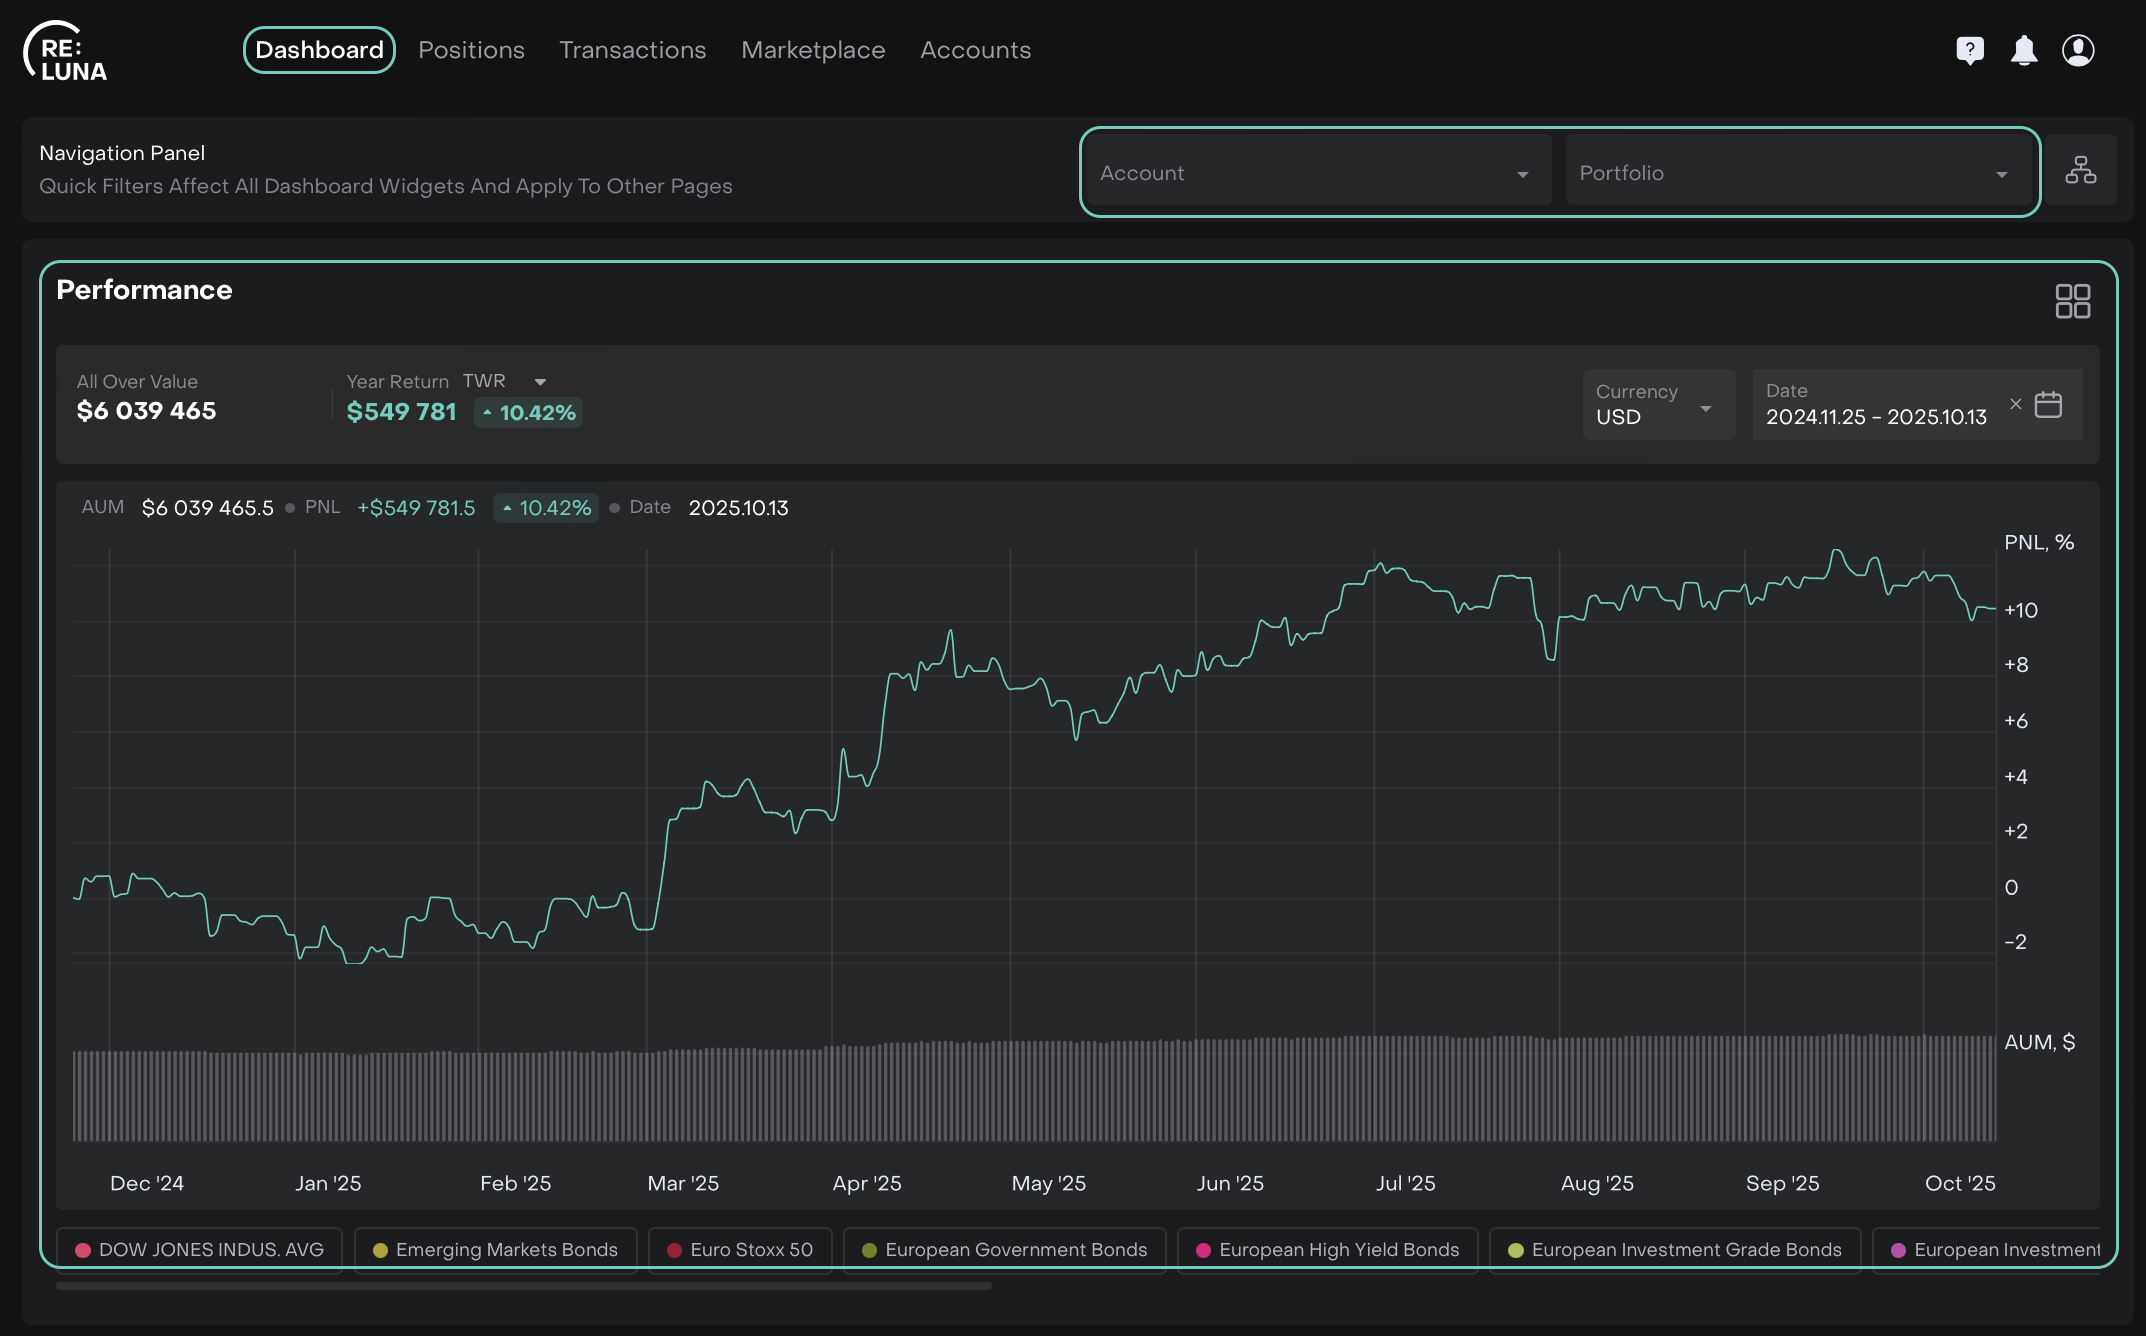Expand the Currency USD dropdown
The image size is (2146, 1336).
click(x=1657, y=405)
